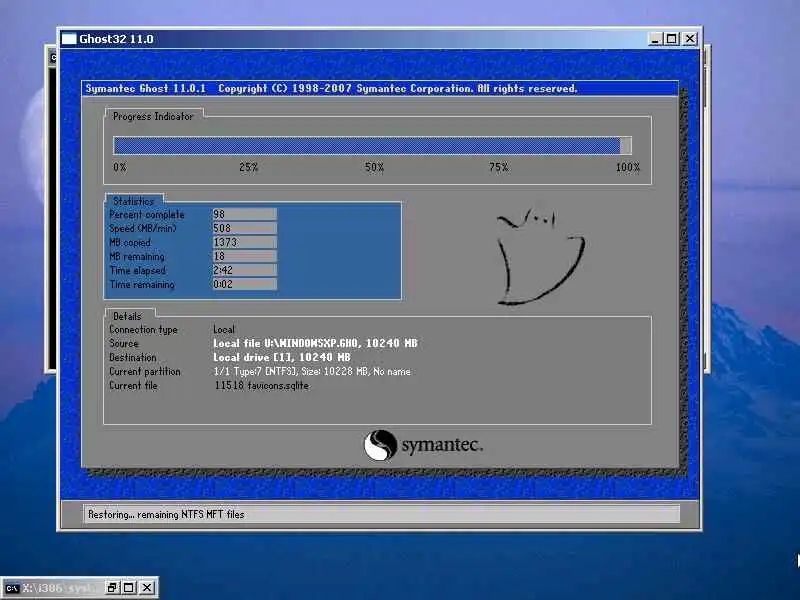Click the Statistics group label
The height and width of the screenshot is (600, 800).
(x=133, y=201)
